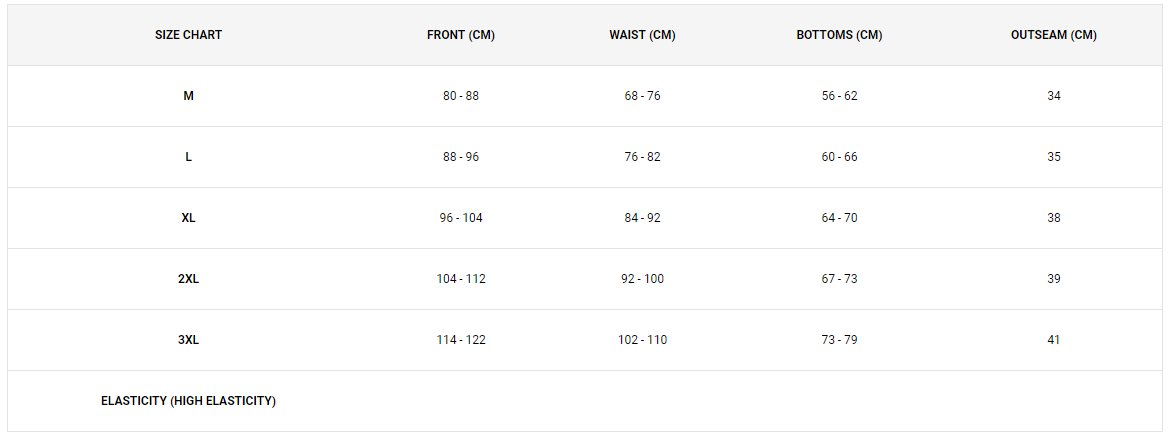The height and width of the screenshot is (440, 1174).
Task: Select the 2XL size row label
Action: click(x=189, y=279)
